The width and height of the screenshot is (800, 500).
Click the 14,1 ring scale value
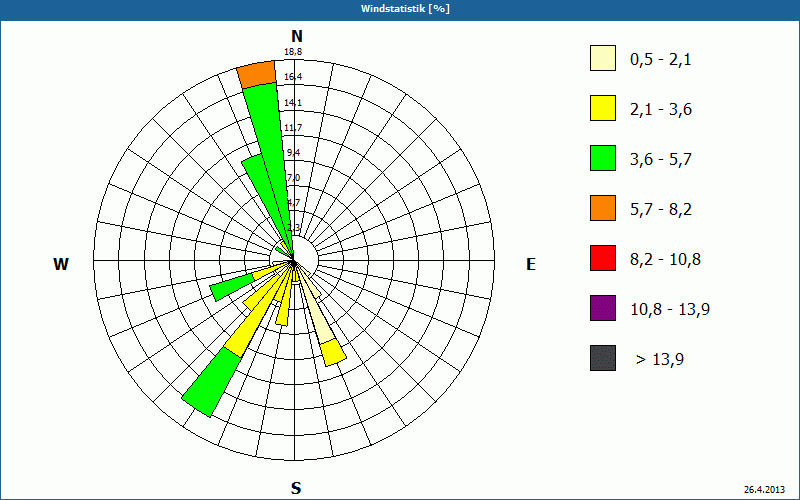(x=293, y=103)
